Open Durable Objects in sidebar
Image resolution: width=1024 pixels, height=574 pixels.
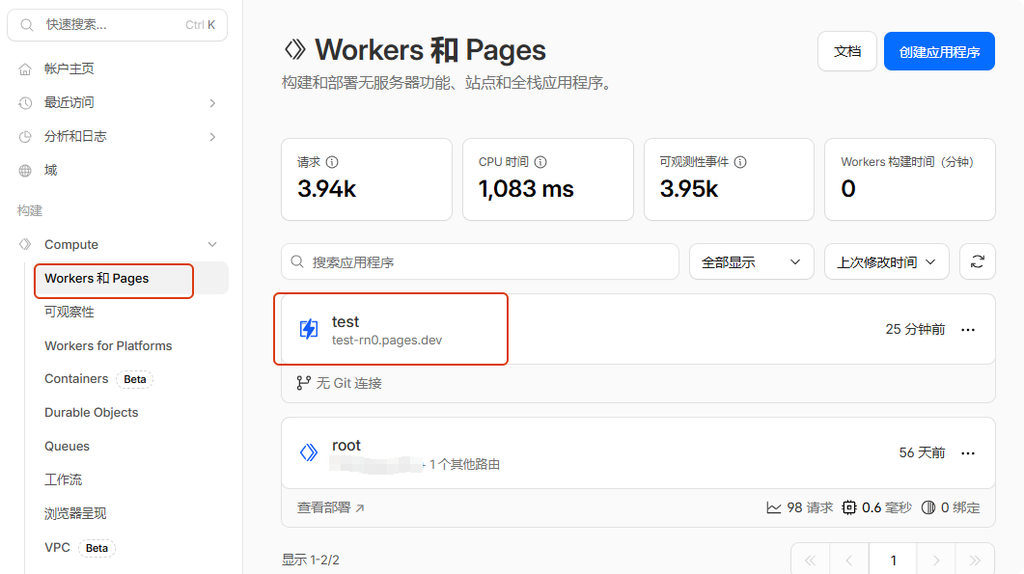pyautogui.click(x=91, y=413)
